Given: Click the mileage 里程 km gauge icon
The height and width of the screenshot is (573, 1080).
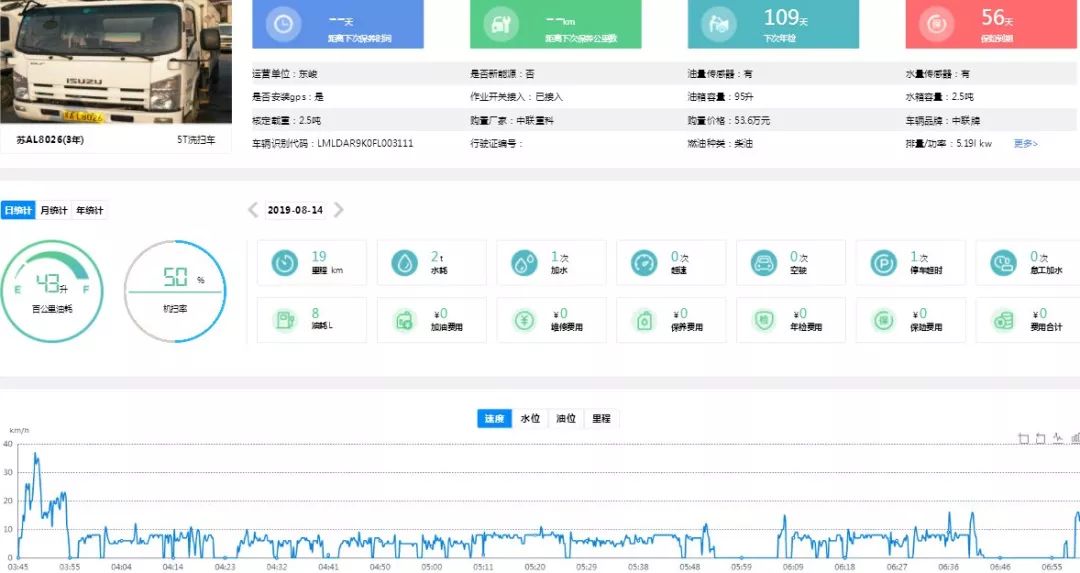Looking at the screenshot, I should point(284,263).
